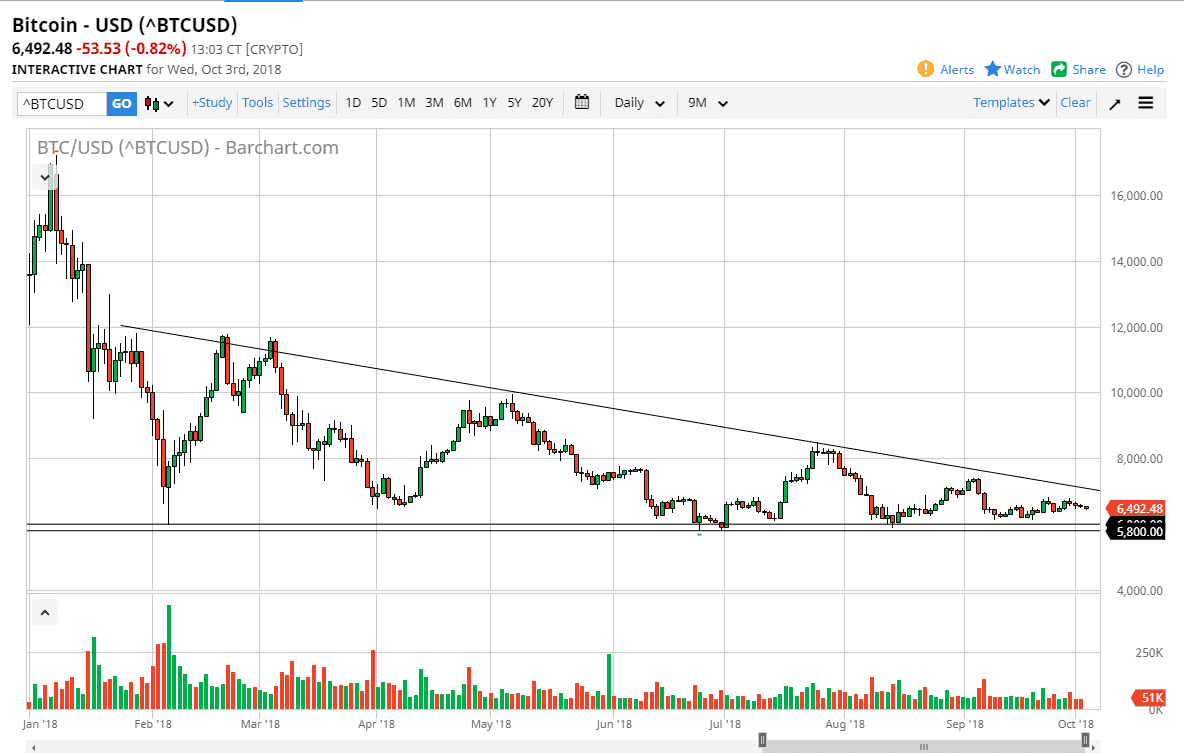
Task: Add an indicator via +Study
Action: pyautogui.click(x=211, y=103)
